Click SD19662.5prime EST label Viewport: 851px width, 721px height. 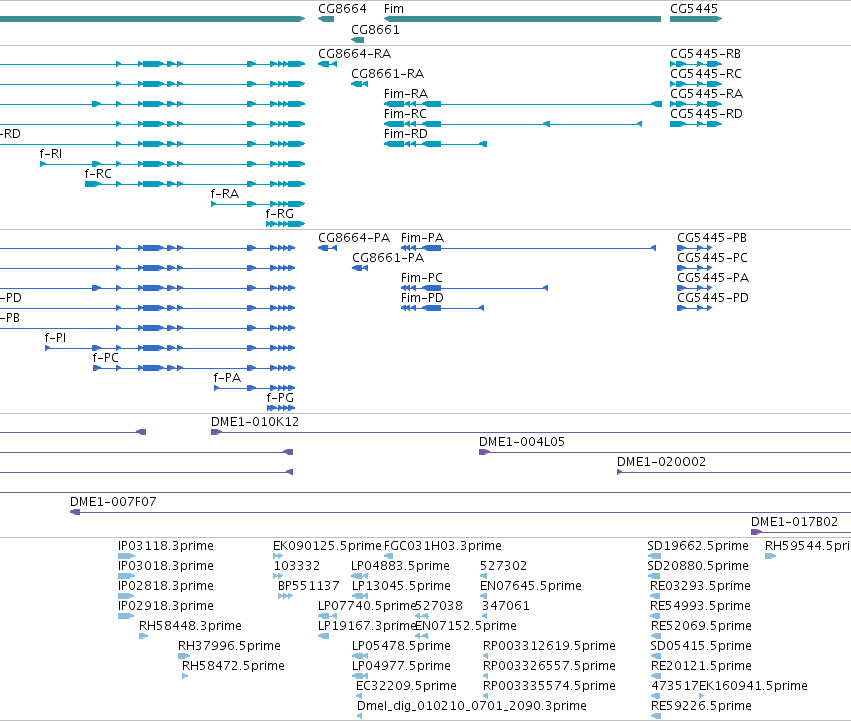[x=698, y=546]
